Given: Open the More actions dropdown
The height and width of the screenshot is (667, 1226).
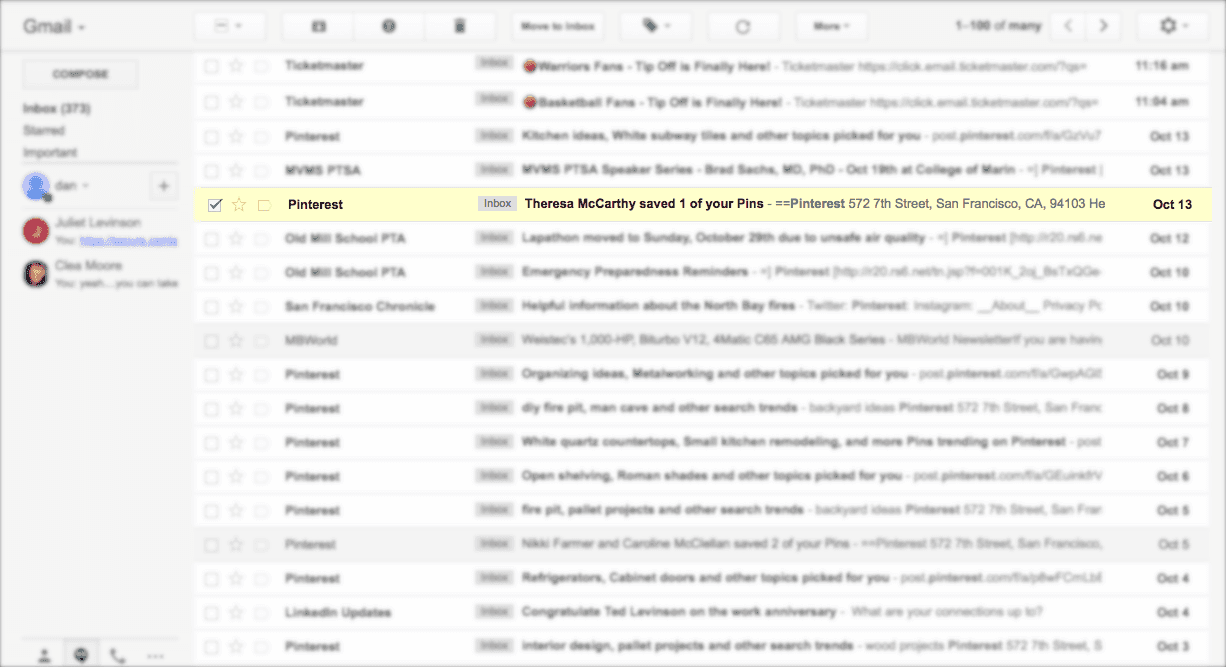Looking at the screenshot, I should pos(832,26).
